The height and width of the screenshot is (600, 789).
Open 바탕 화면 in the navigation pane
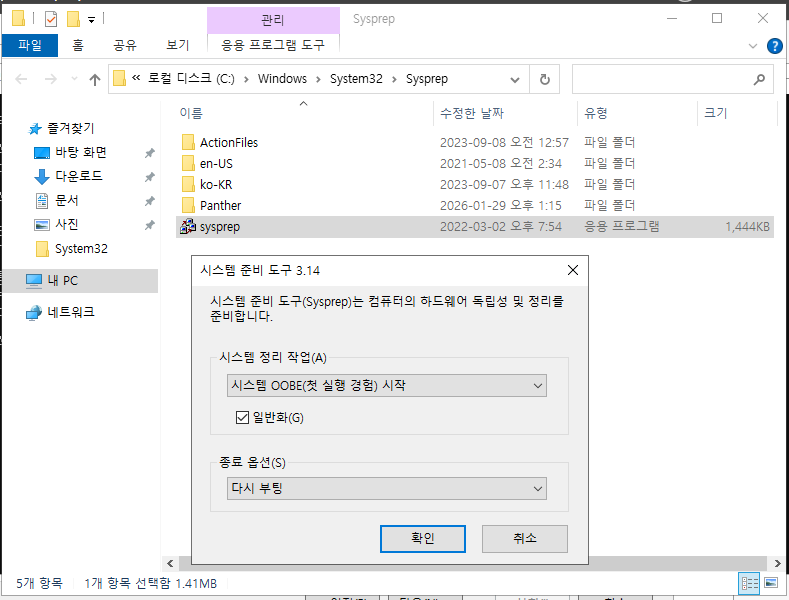pyautogui.click(x=81, y=153)
